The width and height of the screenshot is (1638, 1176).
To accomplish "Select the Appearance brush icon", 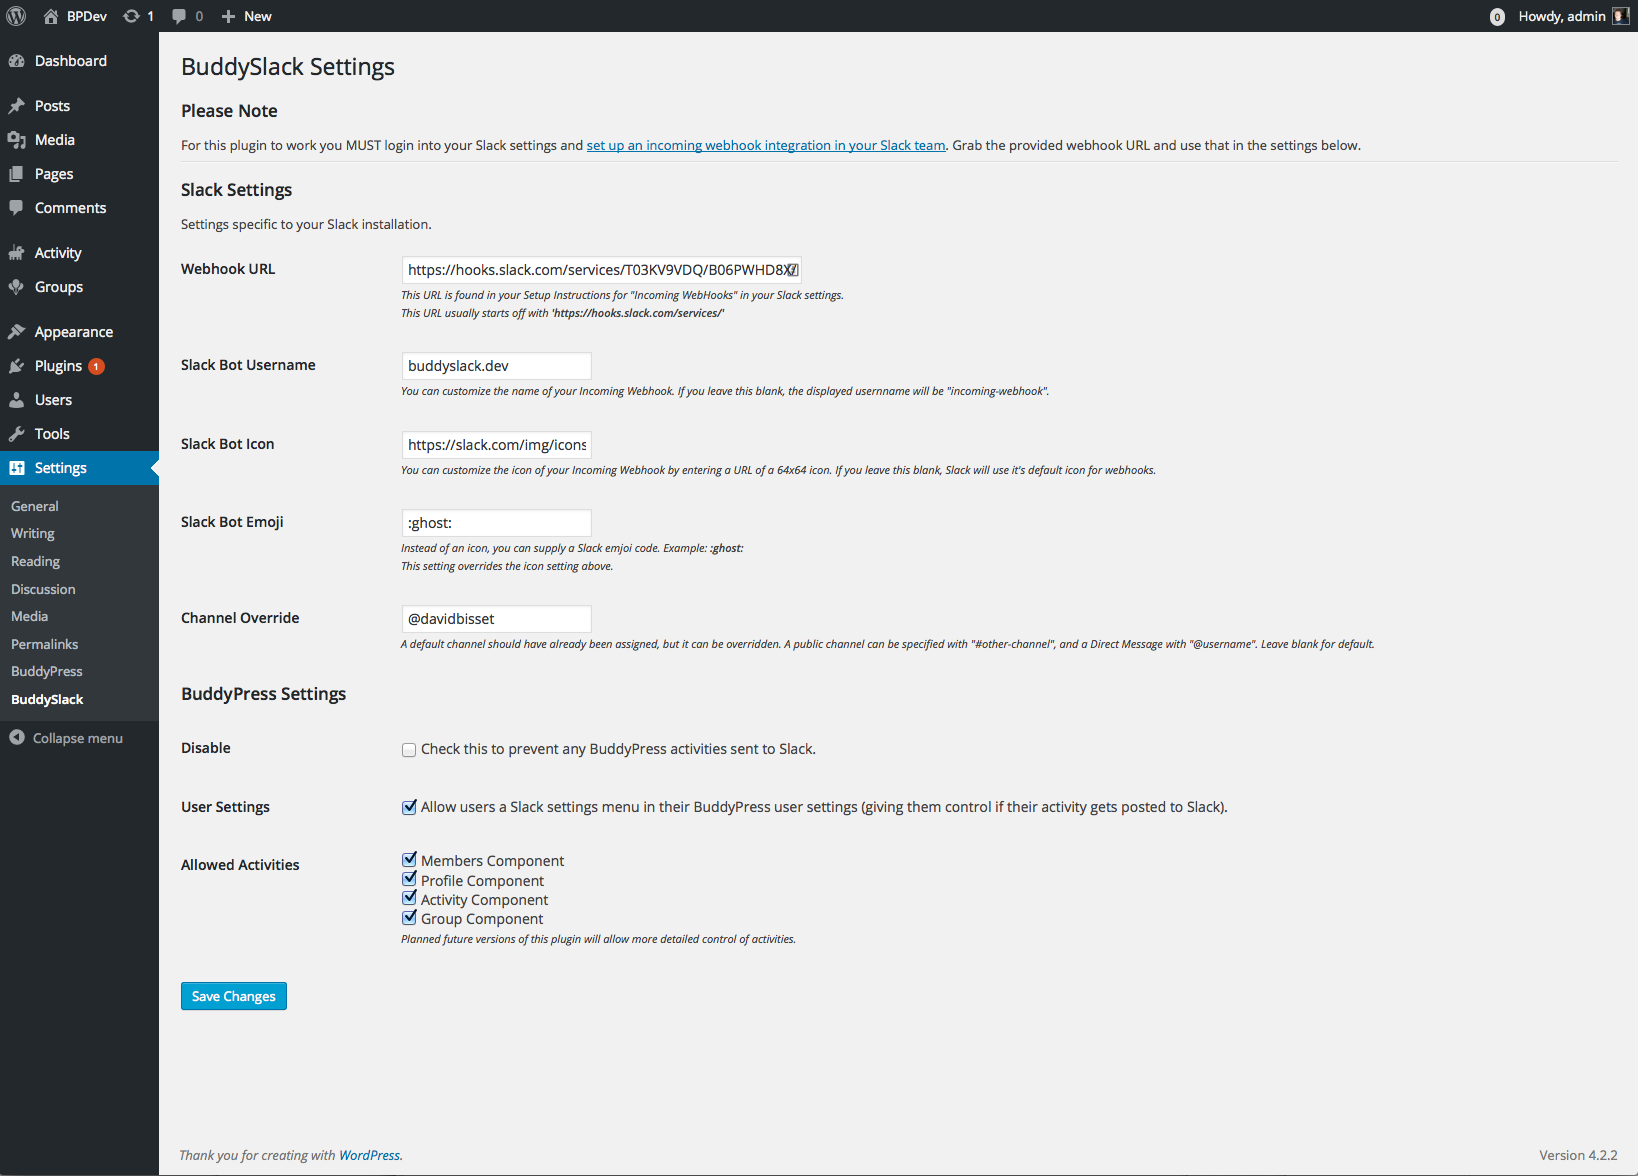I will tap(17, 331).
